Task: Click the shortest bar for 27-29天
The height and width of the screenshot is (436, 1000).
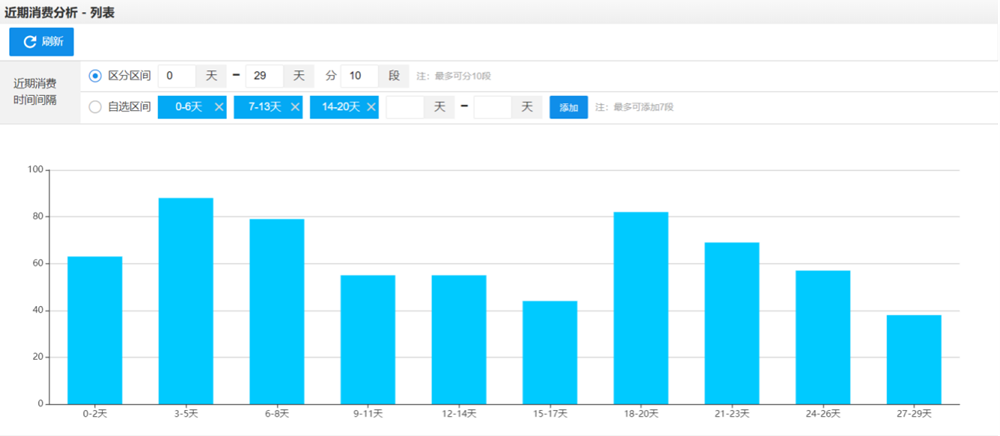Action: [x=914, y=359]
